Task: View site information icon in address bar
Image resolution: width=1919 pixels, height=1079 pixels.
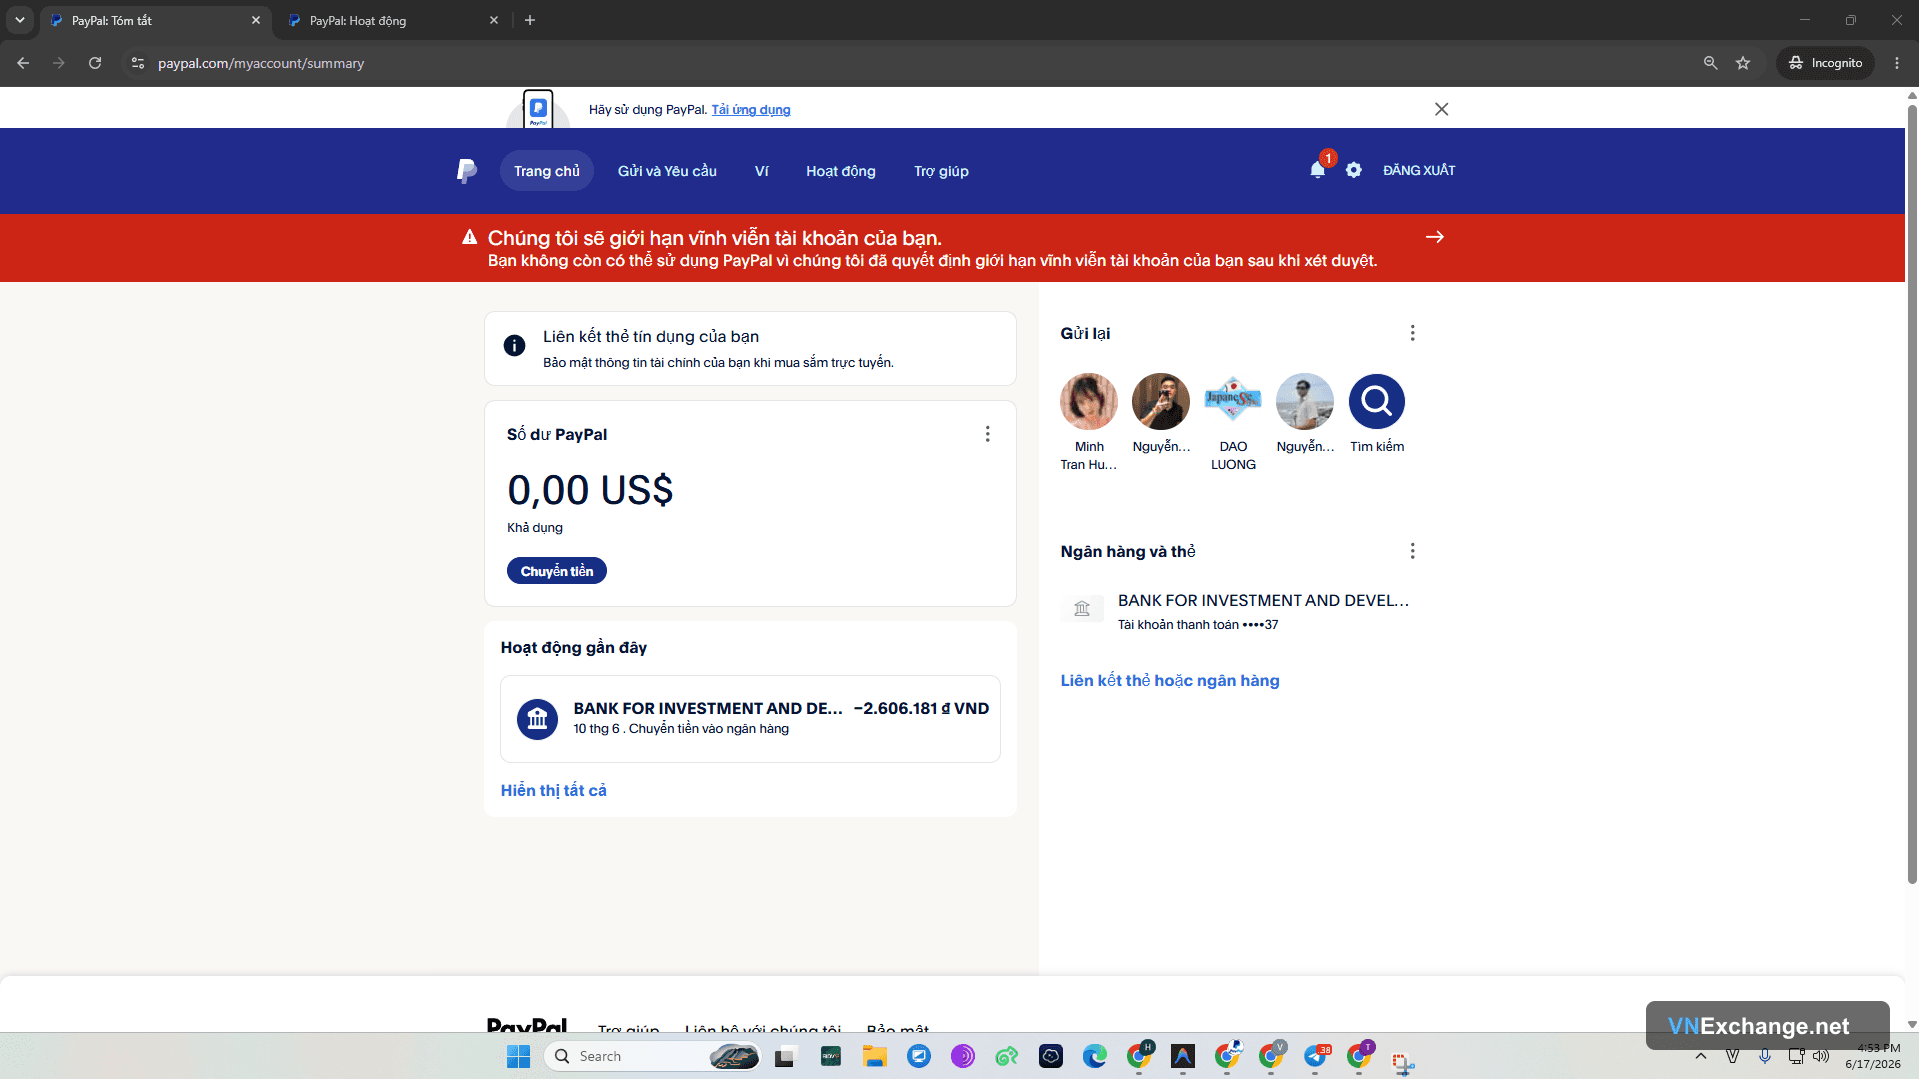Action: point(138,63)
